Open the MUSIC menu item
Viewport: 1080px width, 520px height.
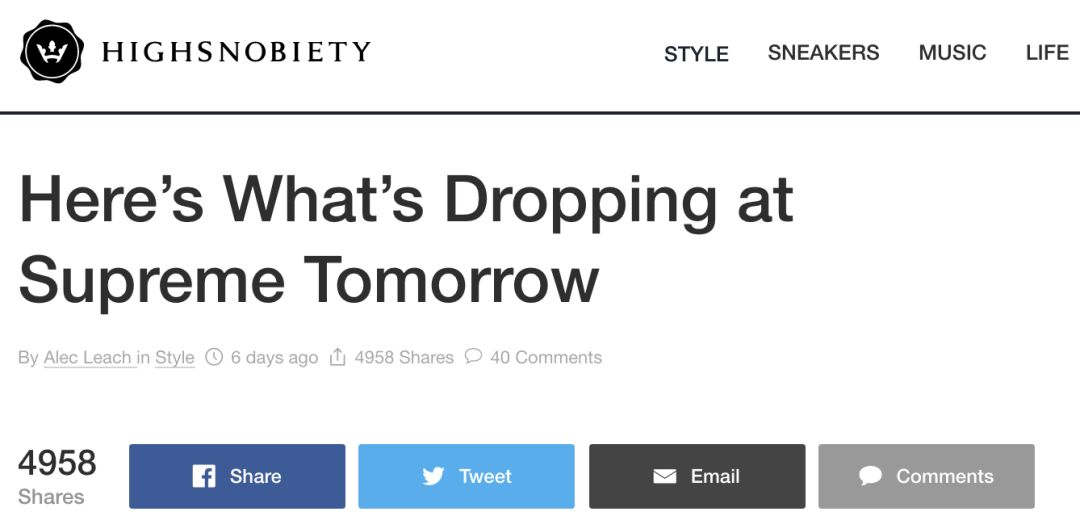tap(952, 53)
